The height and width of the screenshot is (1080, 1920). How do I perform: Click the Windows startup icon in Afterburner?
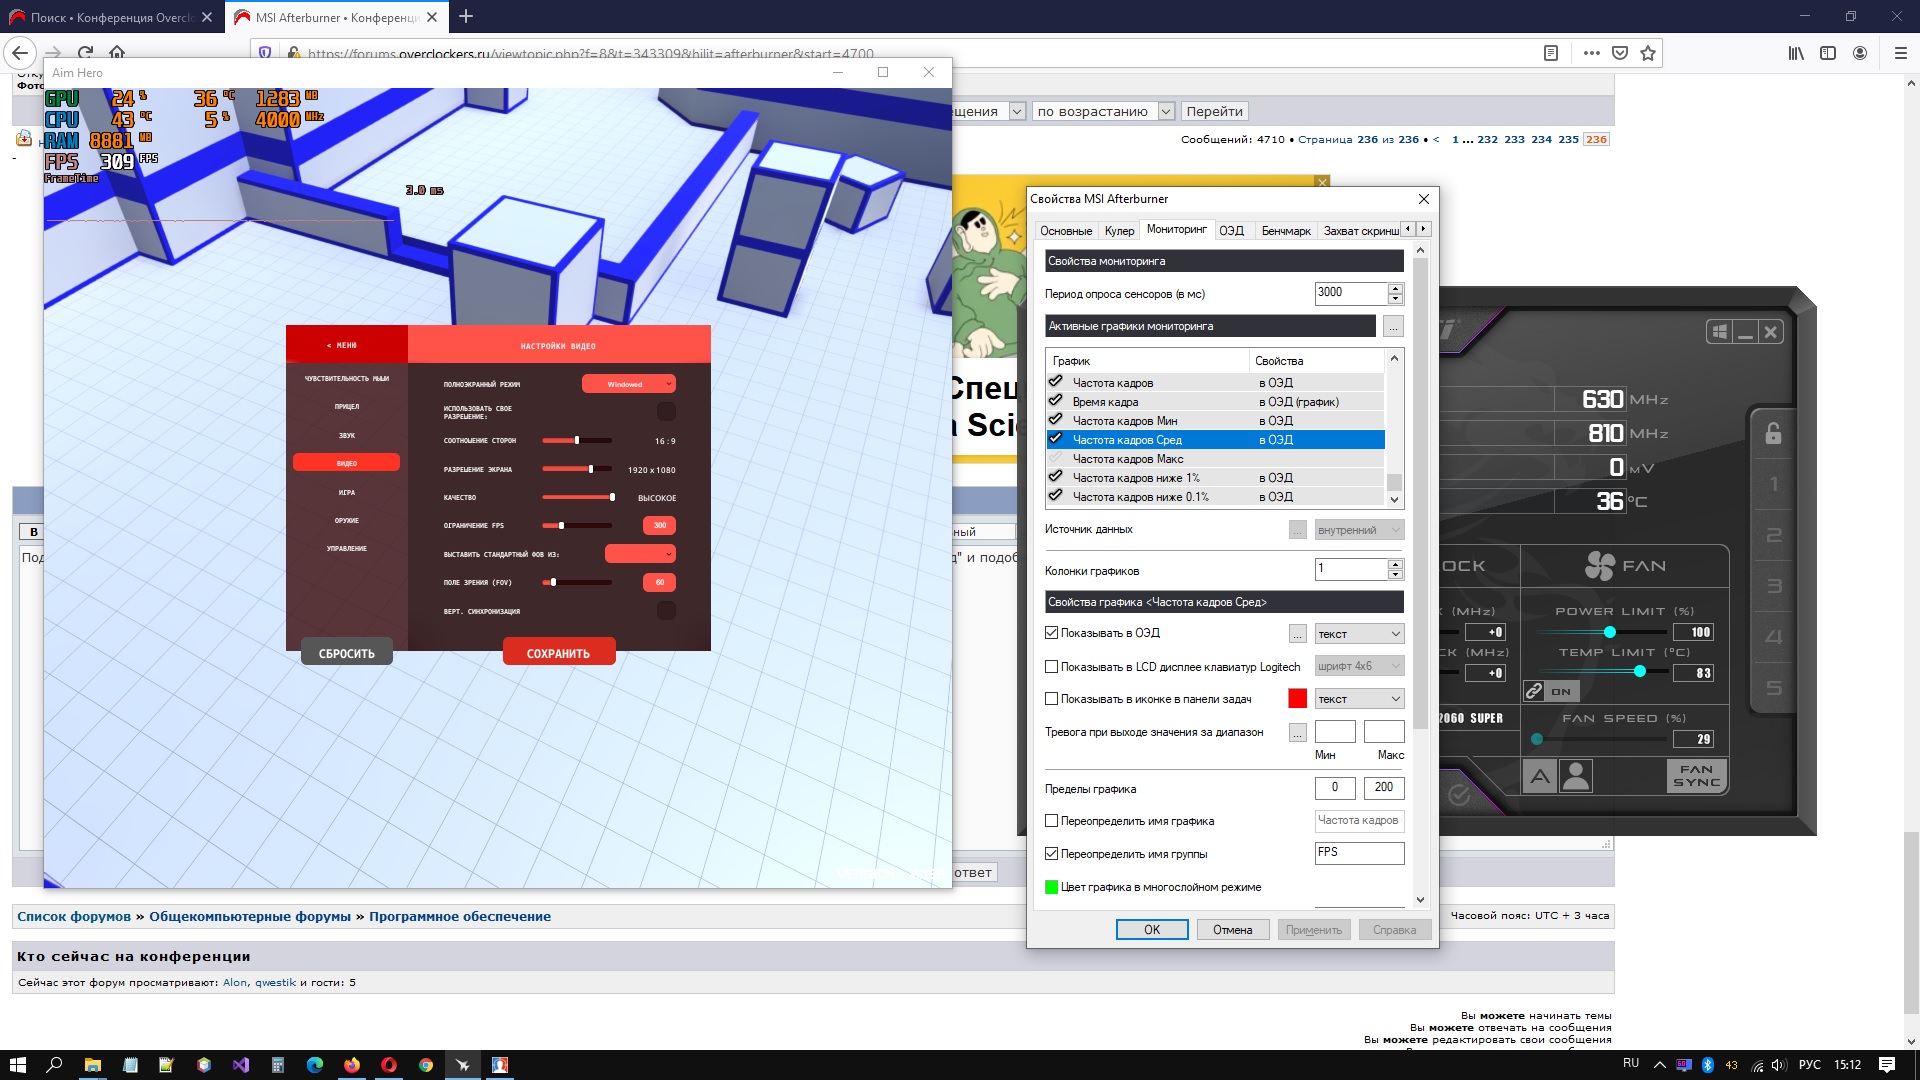pos(1719,332)
